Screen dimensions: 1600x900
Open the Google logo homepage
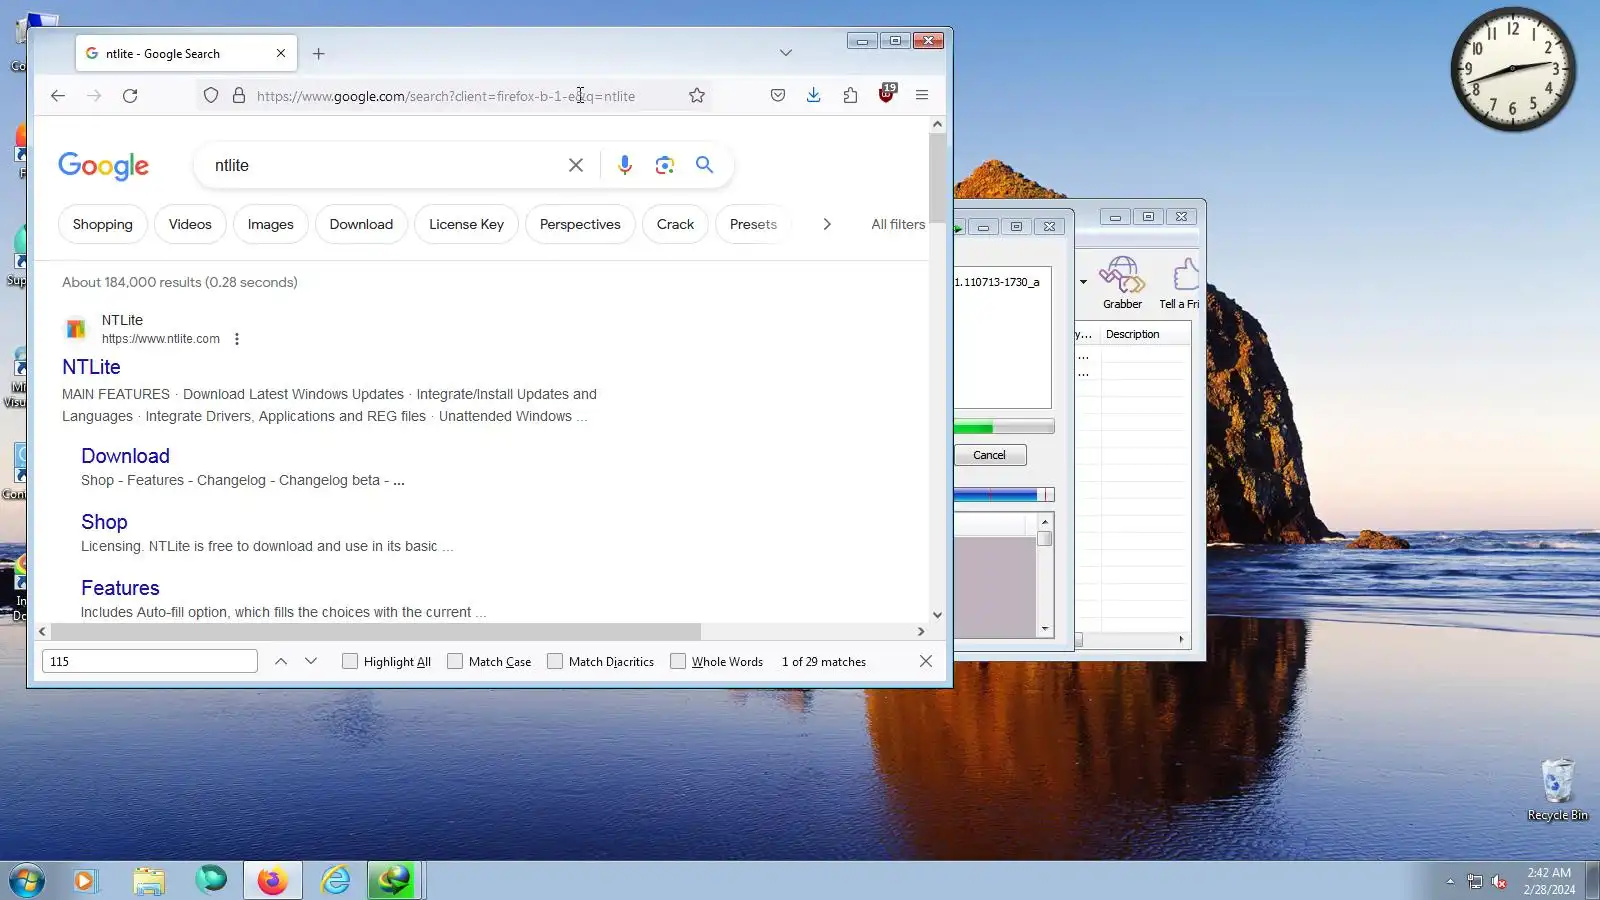point(104,166)
